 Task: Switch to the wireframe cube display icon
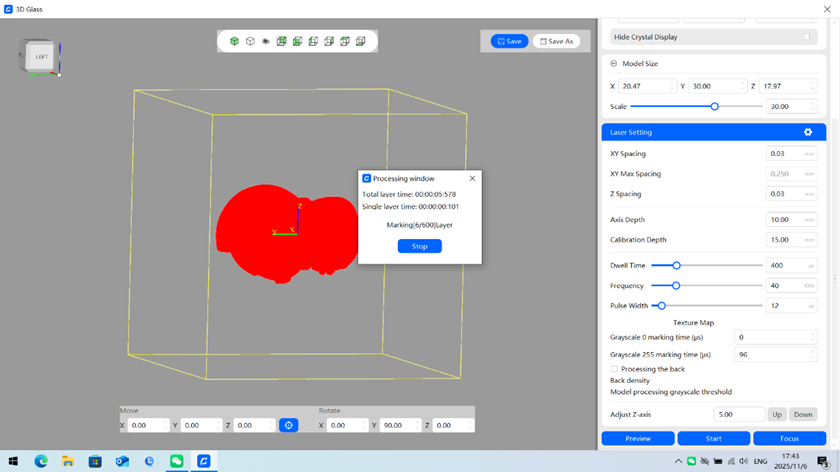click(x=250, y=42)
